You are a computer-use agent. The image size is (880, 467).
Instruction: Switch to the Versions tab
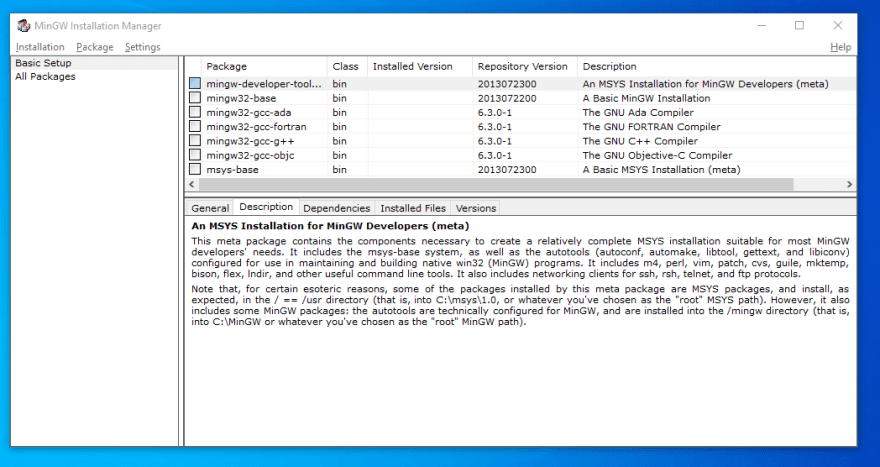476,208
